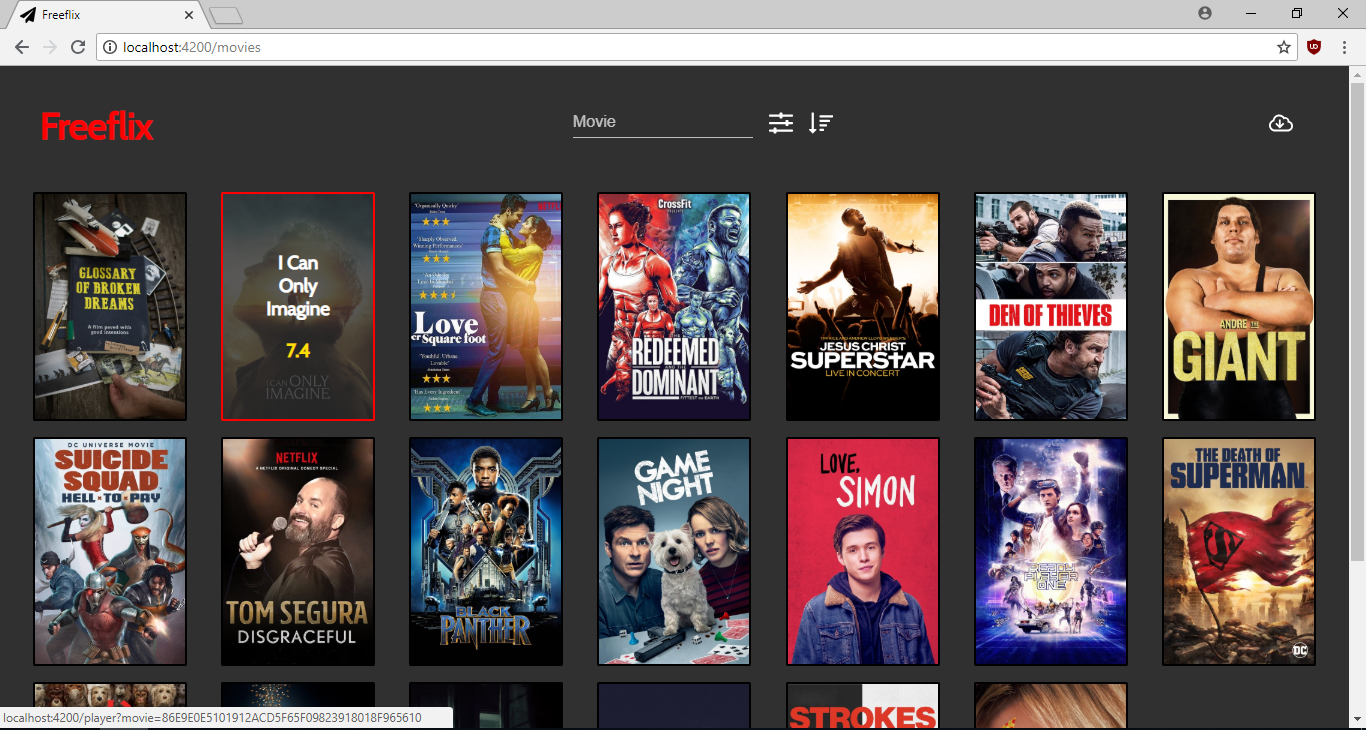Open Tom Segura Disgraceful poster
The width and height of the screenshot is (1366, 730).
click(x=298, y=551)
